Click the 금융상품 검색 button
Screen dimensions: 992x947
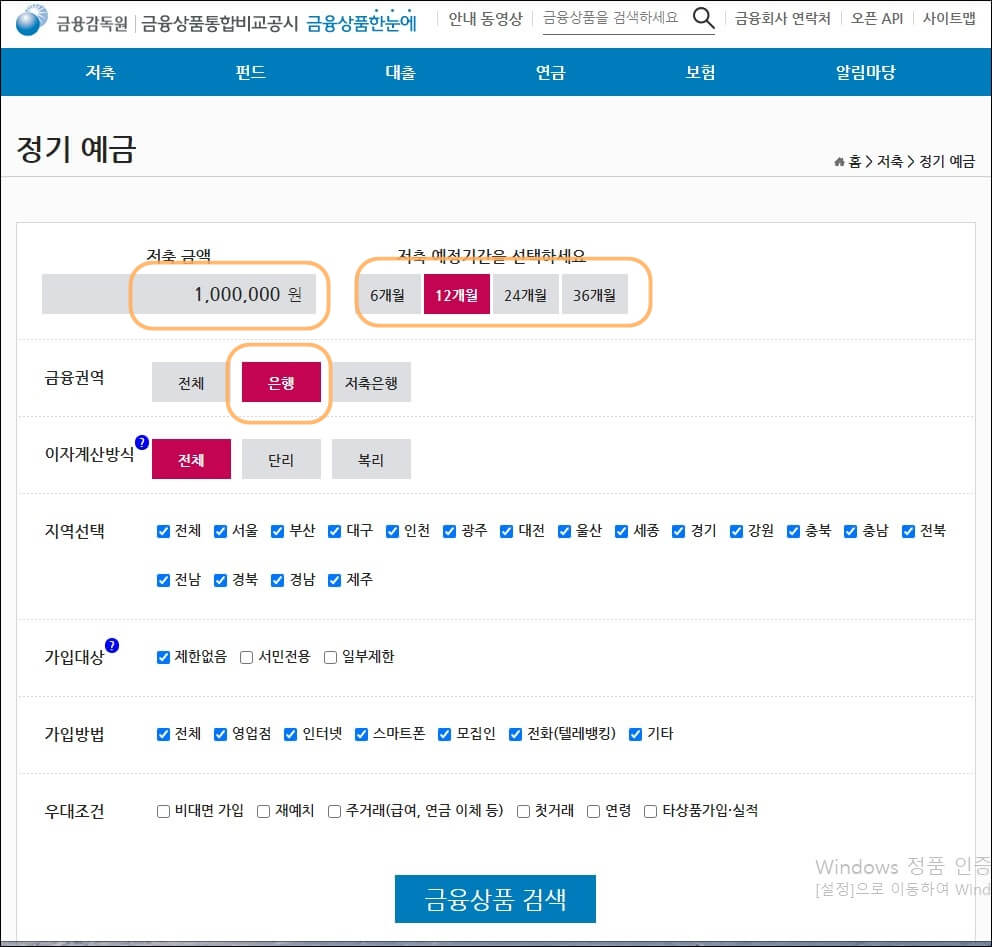[495, 899]
